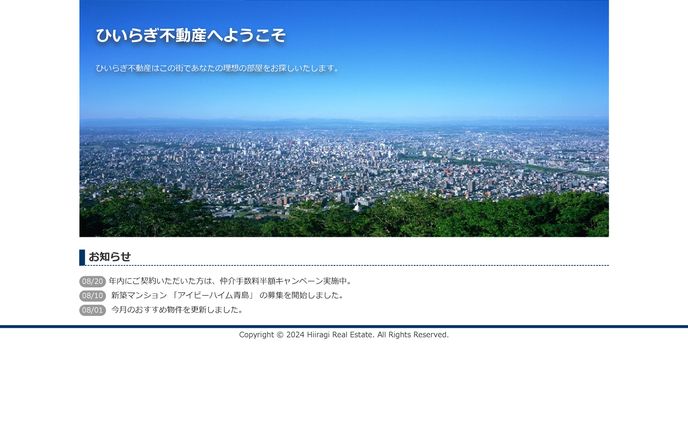The image size is (688, 424).
Task: Click the tagline about finding your ideal room
Action: point(218,68)
